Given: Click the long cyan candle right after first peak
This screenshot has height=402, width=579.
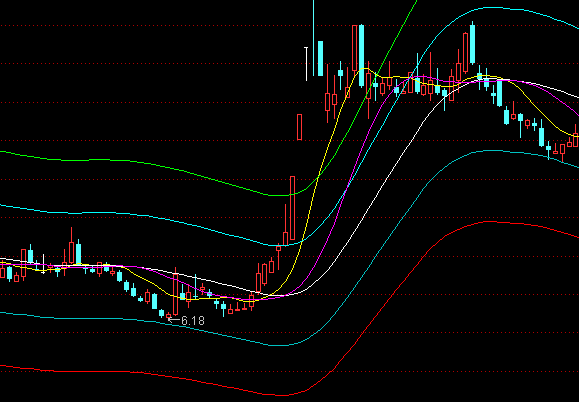Looking at the screenshot, I should coord(361,56).
